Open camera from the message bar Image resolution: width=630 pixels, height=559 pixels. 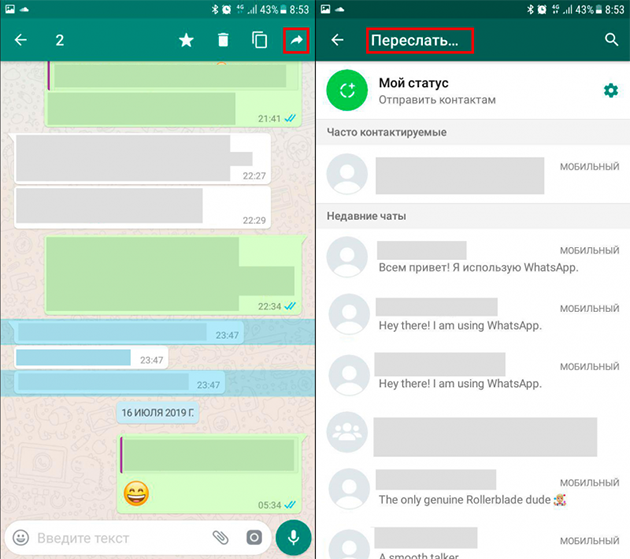pos(254,538)
